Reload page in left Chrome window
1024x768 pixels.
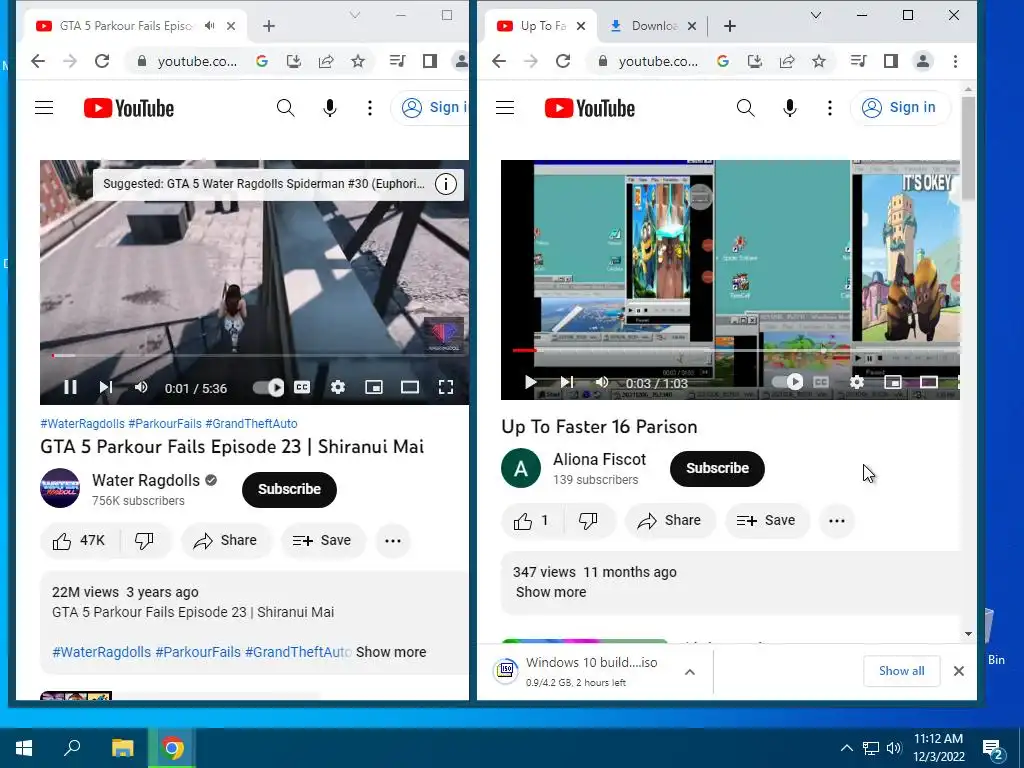(102, 61)
